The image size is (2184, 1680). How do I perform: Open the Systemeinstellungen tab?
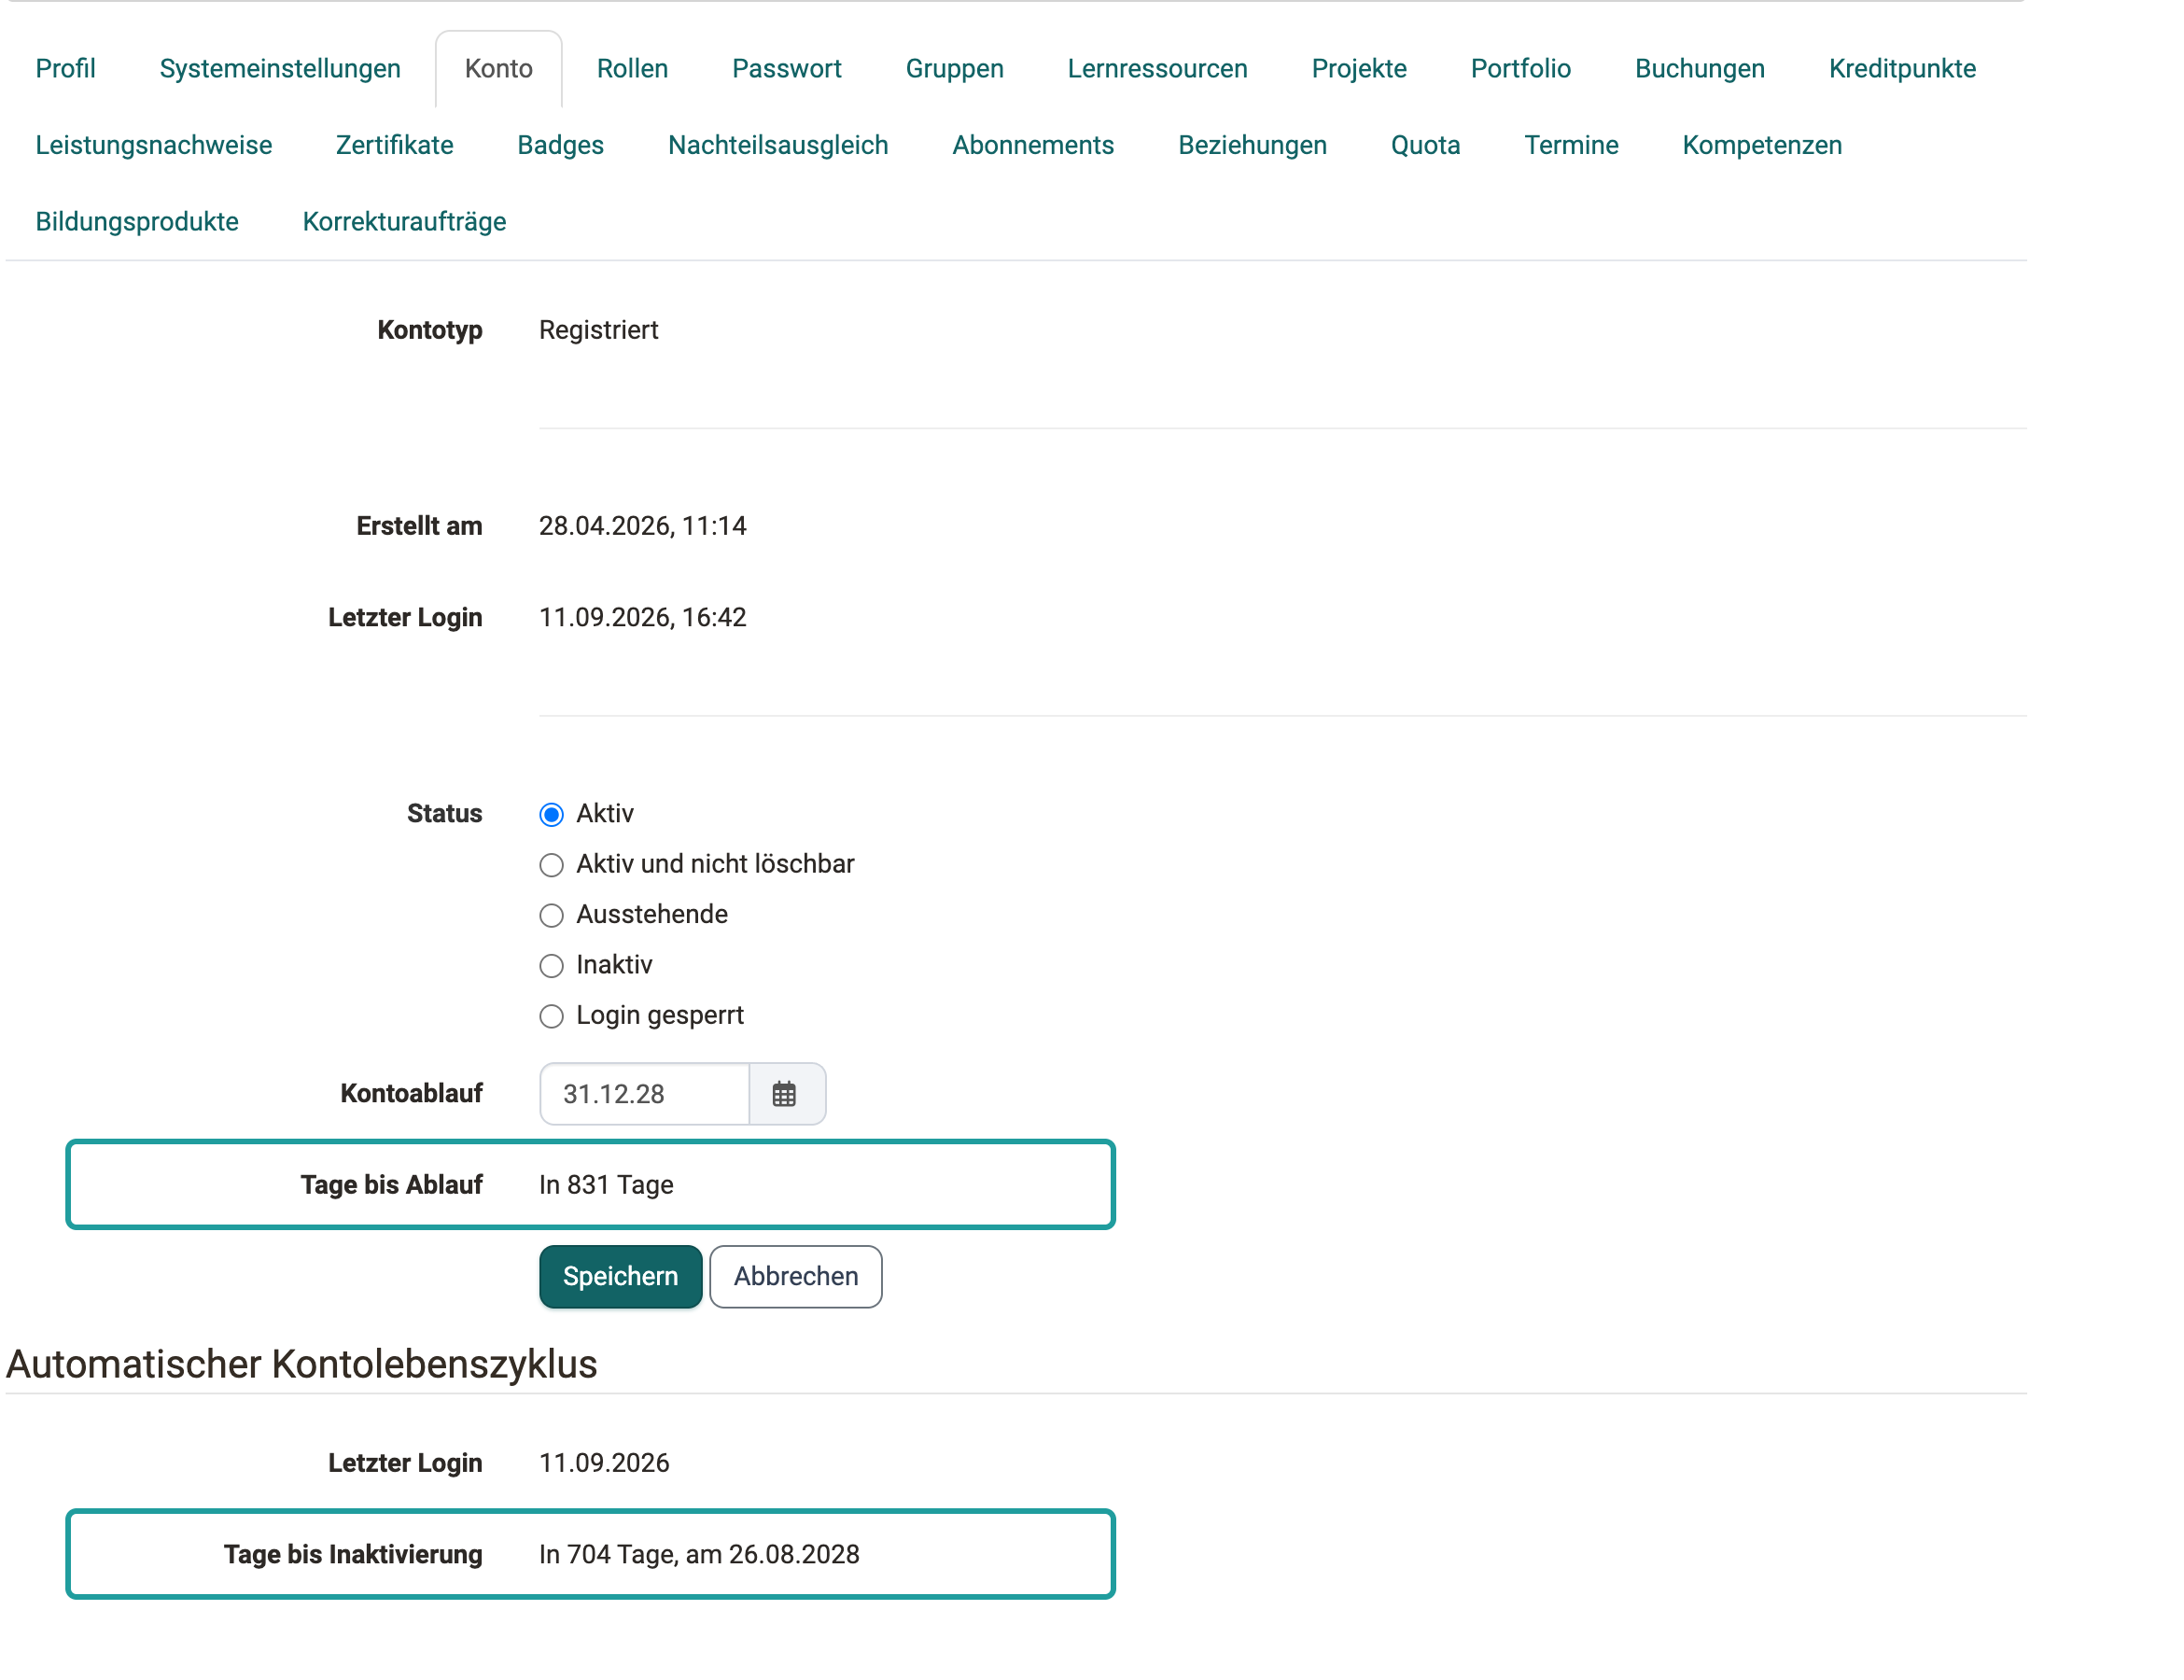point(280,69)
